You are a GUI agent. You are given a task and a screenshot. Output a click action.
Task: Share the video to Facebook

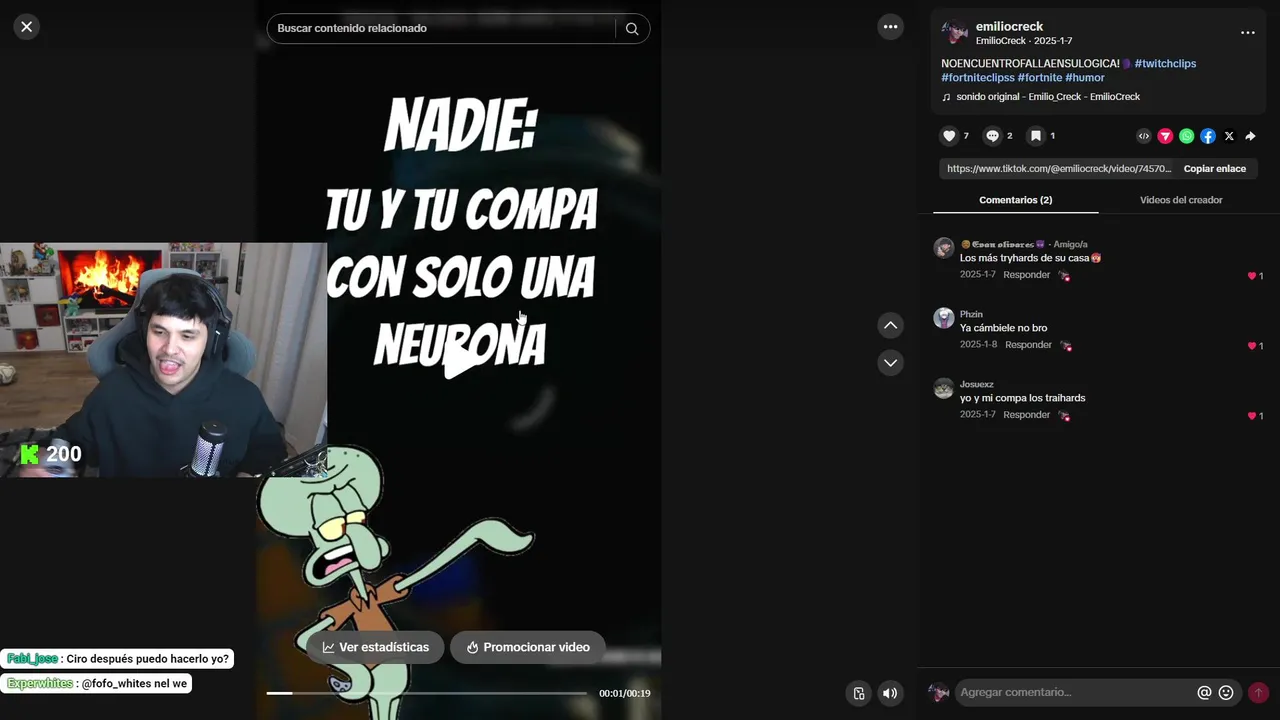coord(1208,136)
